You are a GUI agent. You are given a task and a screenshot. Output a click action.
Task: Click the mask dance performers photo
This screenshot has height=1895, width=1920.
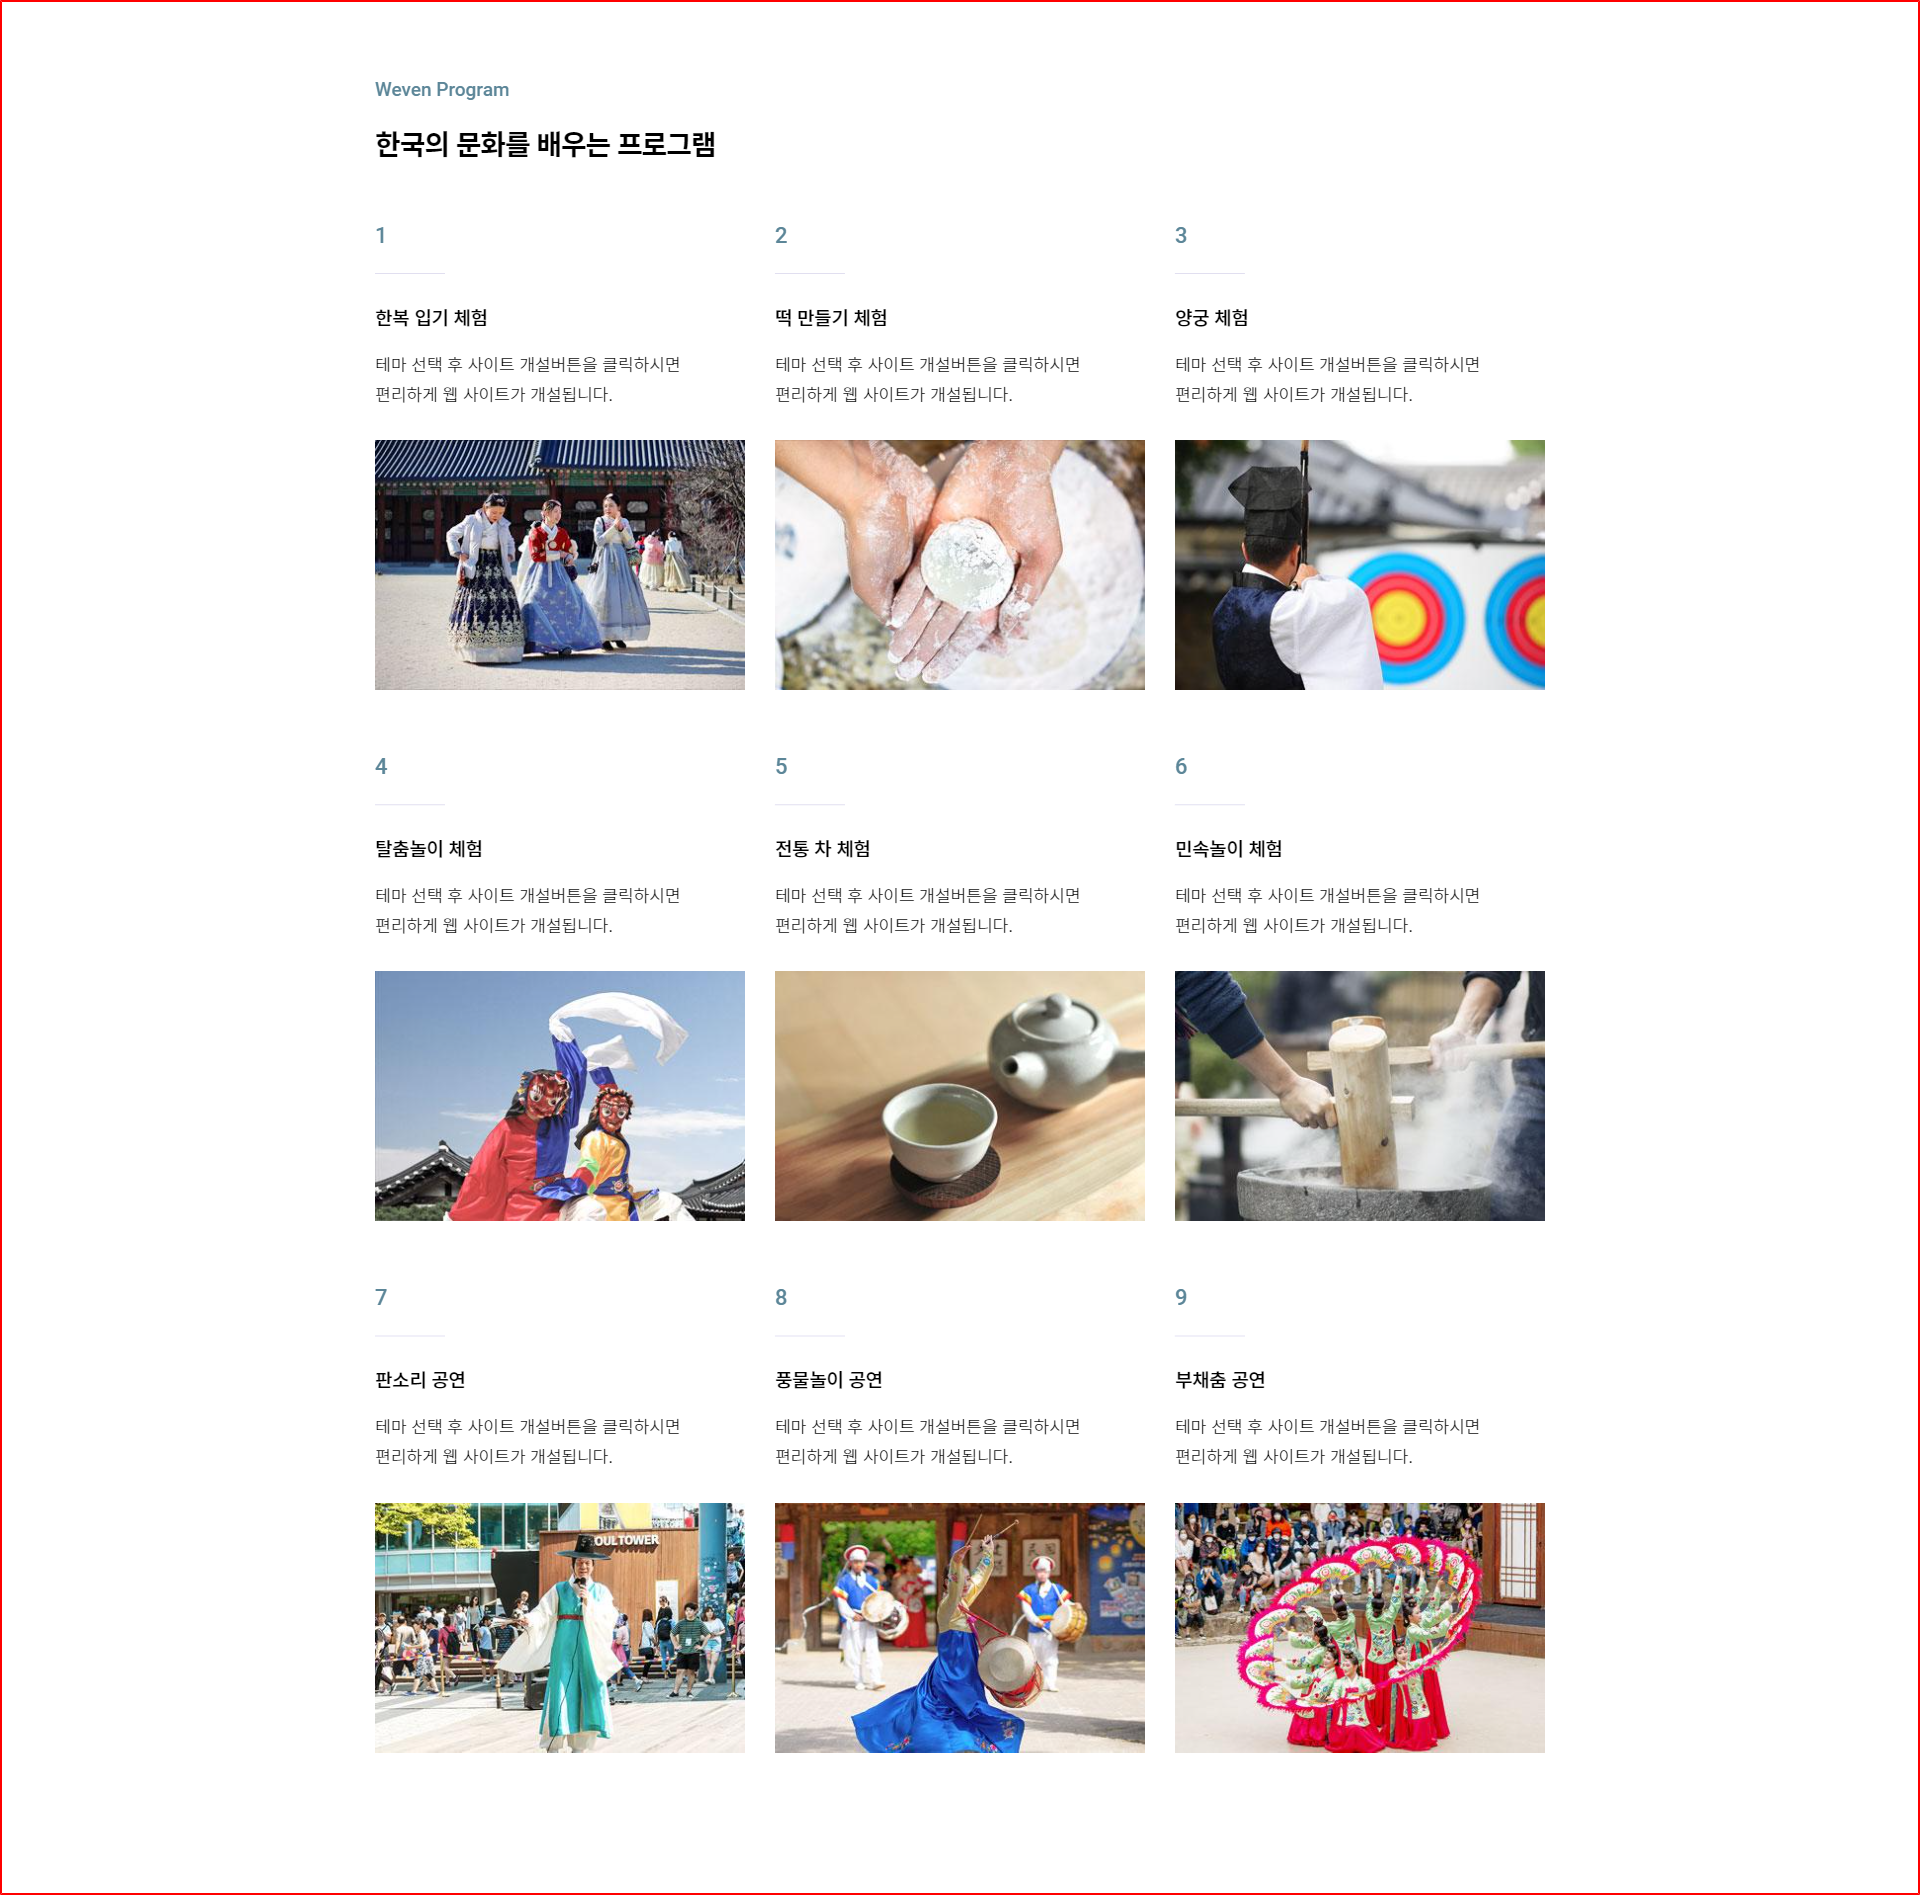[x=559, y=1095]
